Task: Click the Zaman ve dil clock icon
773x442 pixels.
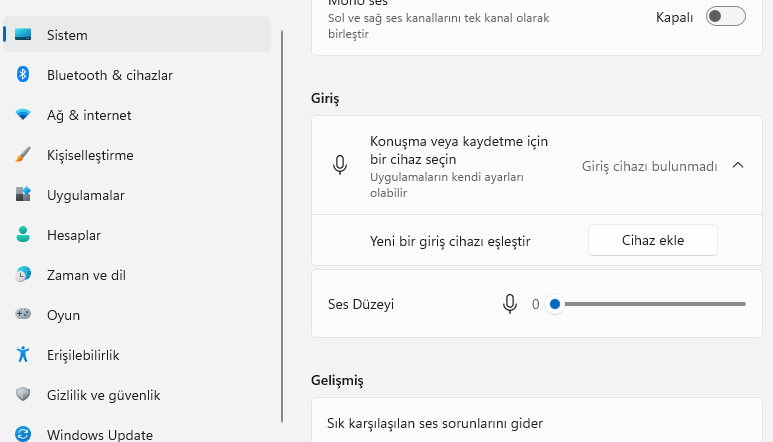Action: point(23,275)
